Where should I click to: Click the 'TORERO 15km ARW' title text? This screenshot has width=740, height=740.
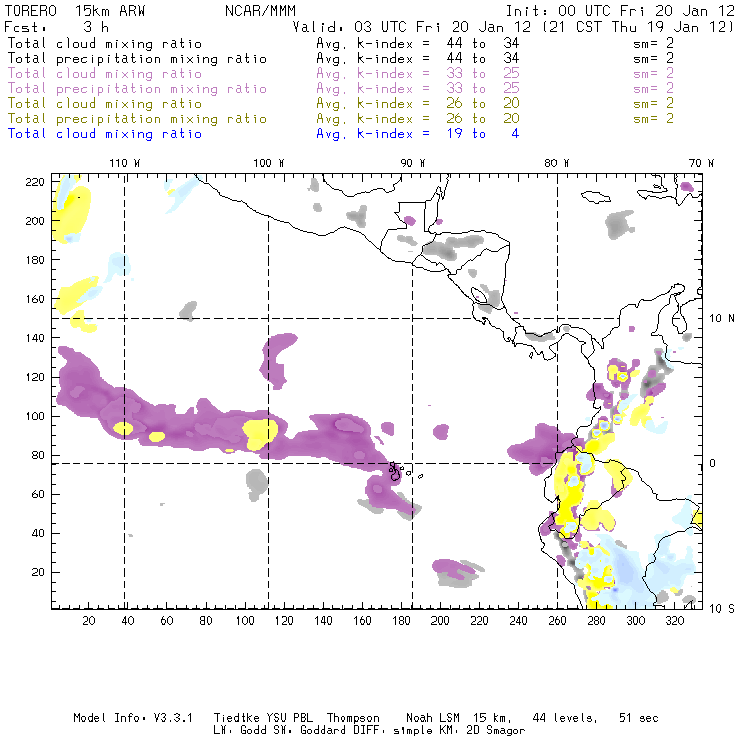tap(75, 11)
